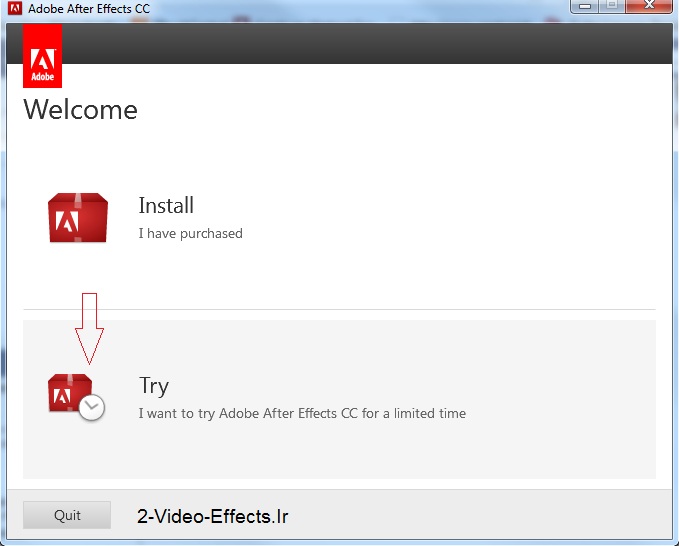Click the 'I have purchased' text
This screenshot has height=546, width=679.
click(x=191, y=233)
